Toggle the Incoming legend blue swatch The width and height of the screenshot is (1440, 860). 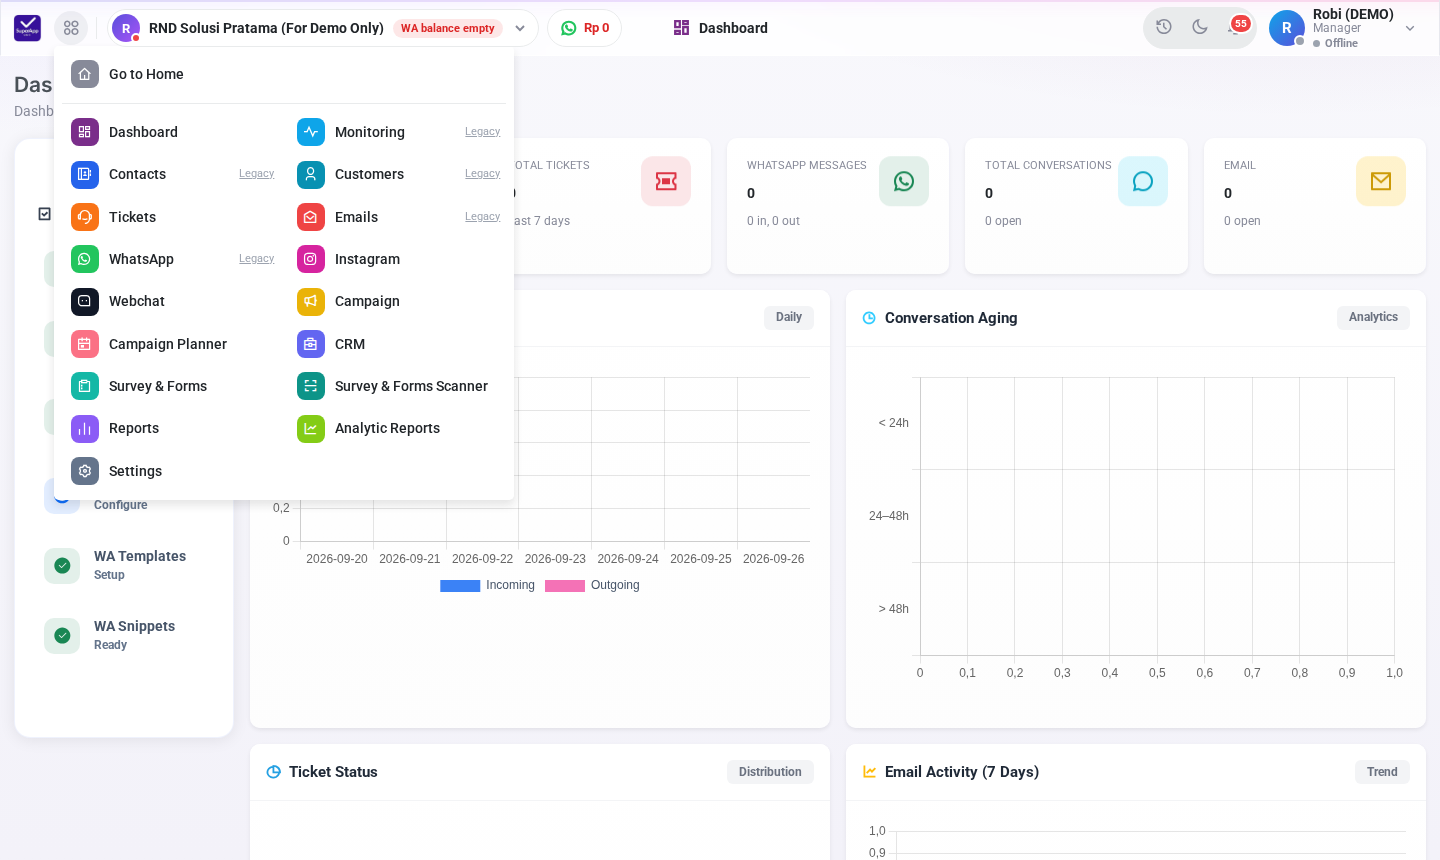pos(460,586)
